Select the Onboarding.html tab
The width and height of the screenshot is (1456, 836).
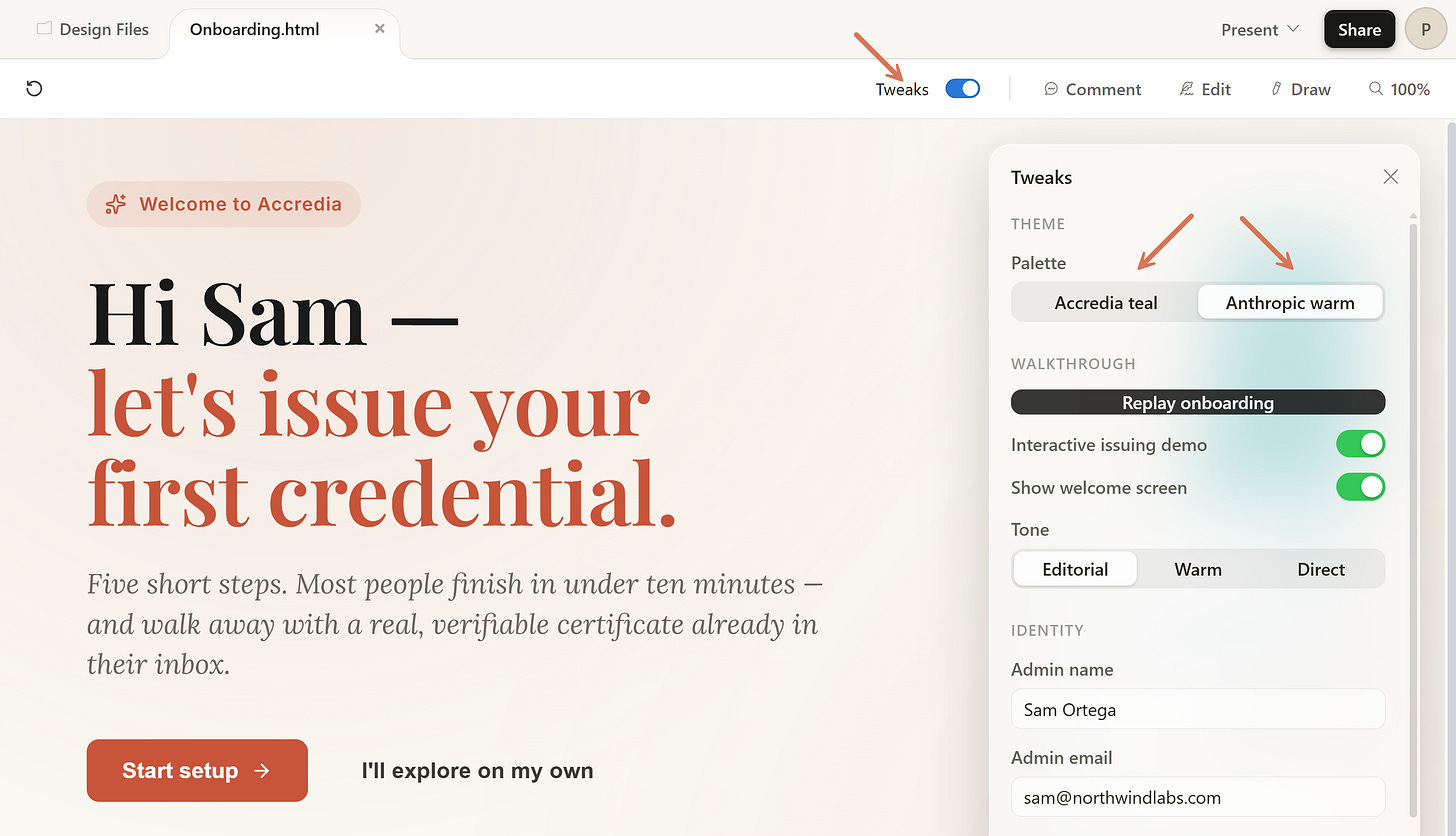click(284, 31)
